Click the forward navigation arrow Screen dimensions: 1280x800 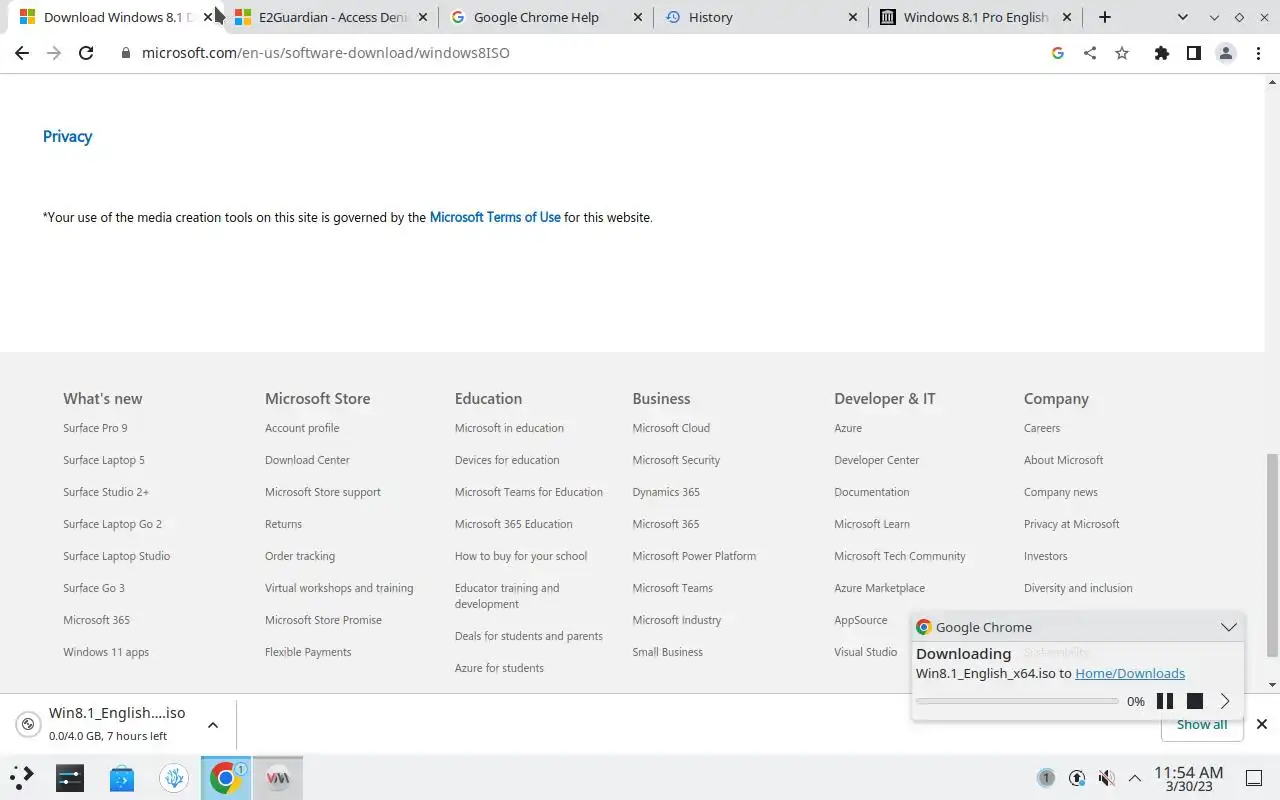(x=54, y=53)
